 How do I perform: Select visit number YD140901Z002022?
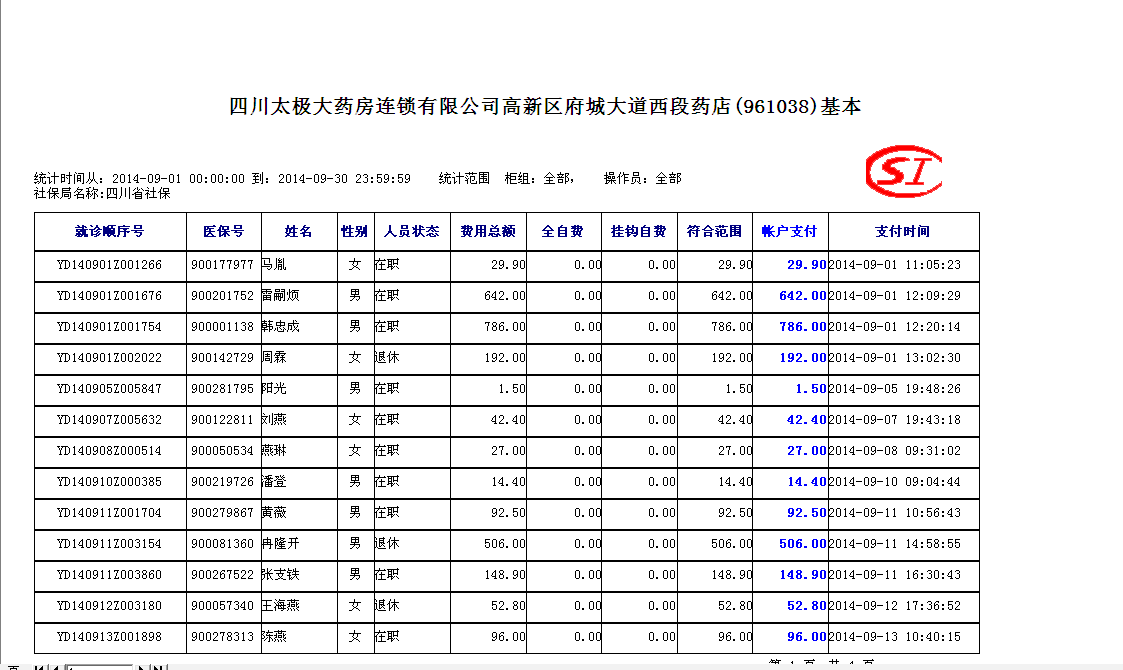pyautogui.click(x=110, y=358)
